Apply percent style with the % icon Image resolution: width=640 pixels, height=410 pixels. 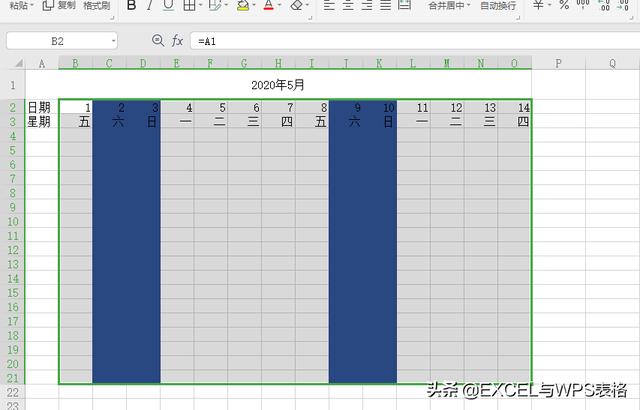[x=564, y=5]
